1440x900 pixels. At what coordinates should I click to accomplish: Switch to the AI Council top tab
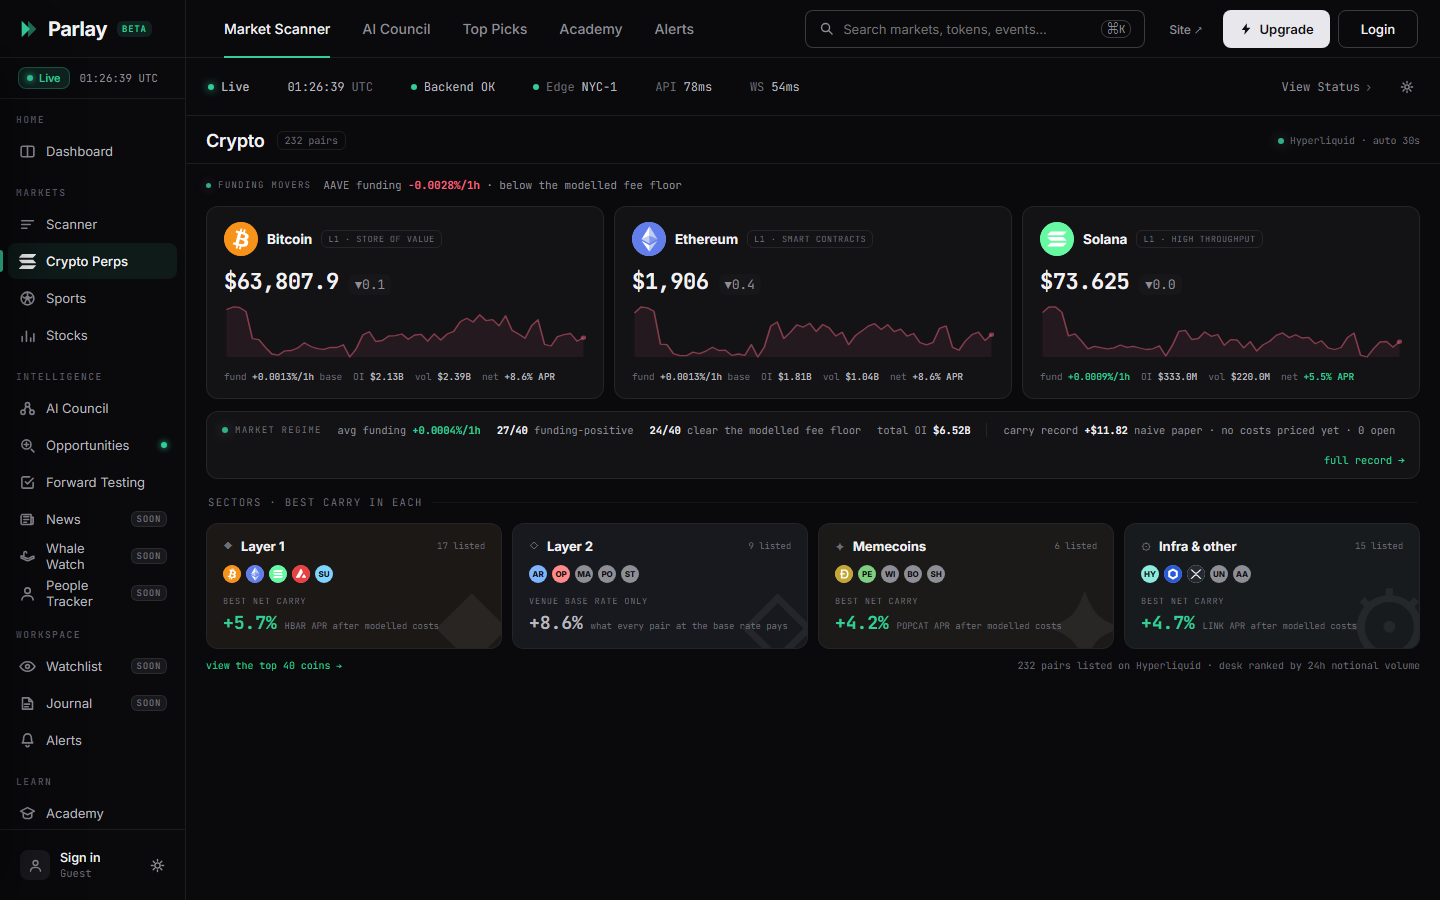[x=396, y=29]
